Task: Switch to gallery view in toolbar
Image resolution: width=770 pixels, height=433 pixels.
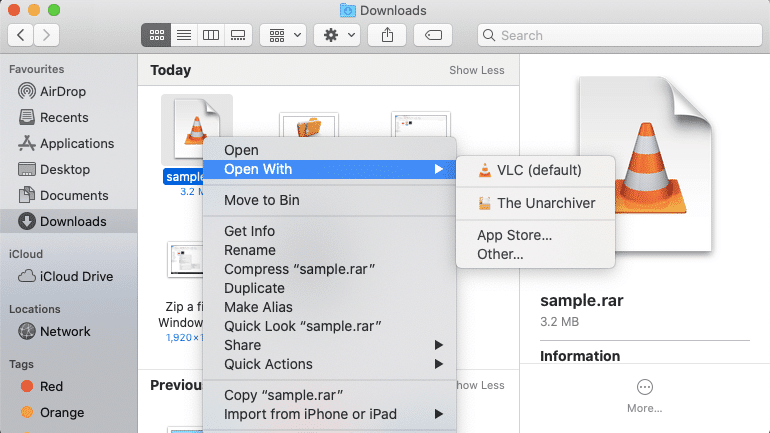Action: (x=237, y=35)
